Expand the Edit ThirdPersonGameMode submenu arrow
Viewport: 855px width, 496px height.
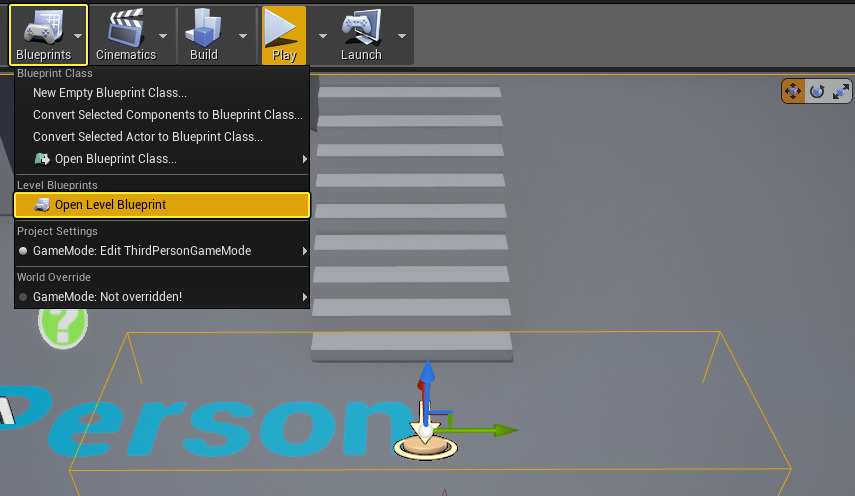coord(305,251)
